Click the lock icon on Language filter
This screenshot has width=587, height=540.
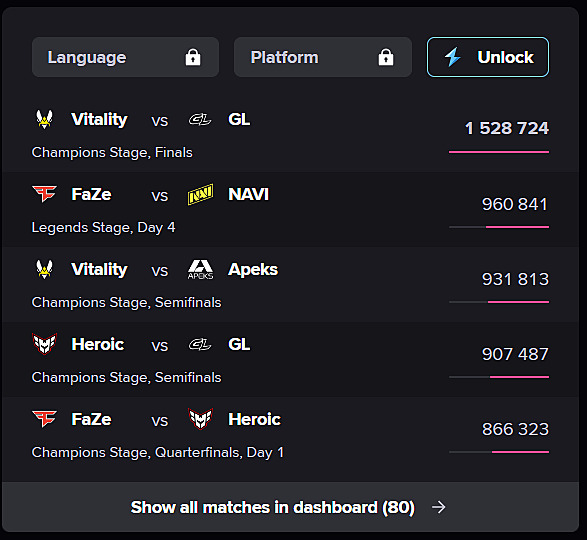(x=193, y=57)
